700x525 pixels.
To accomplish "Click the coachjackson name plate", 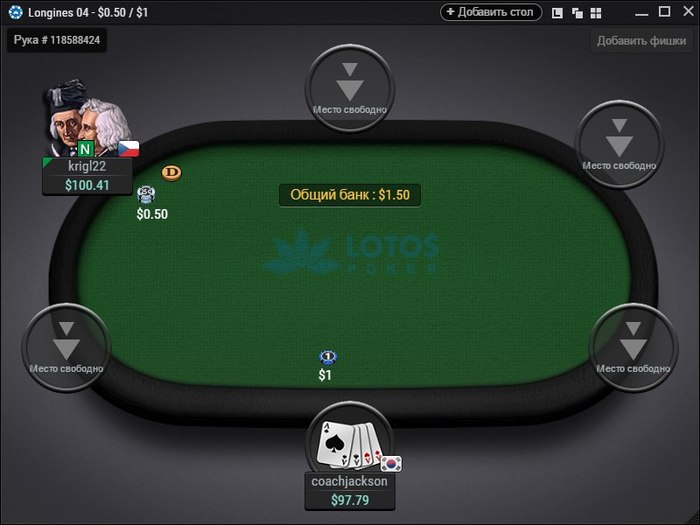I will pos(350,491).
